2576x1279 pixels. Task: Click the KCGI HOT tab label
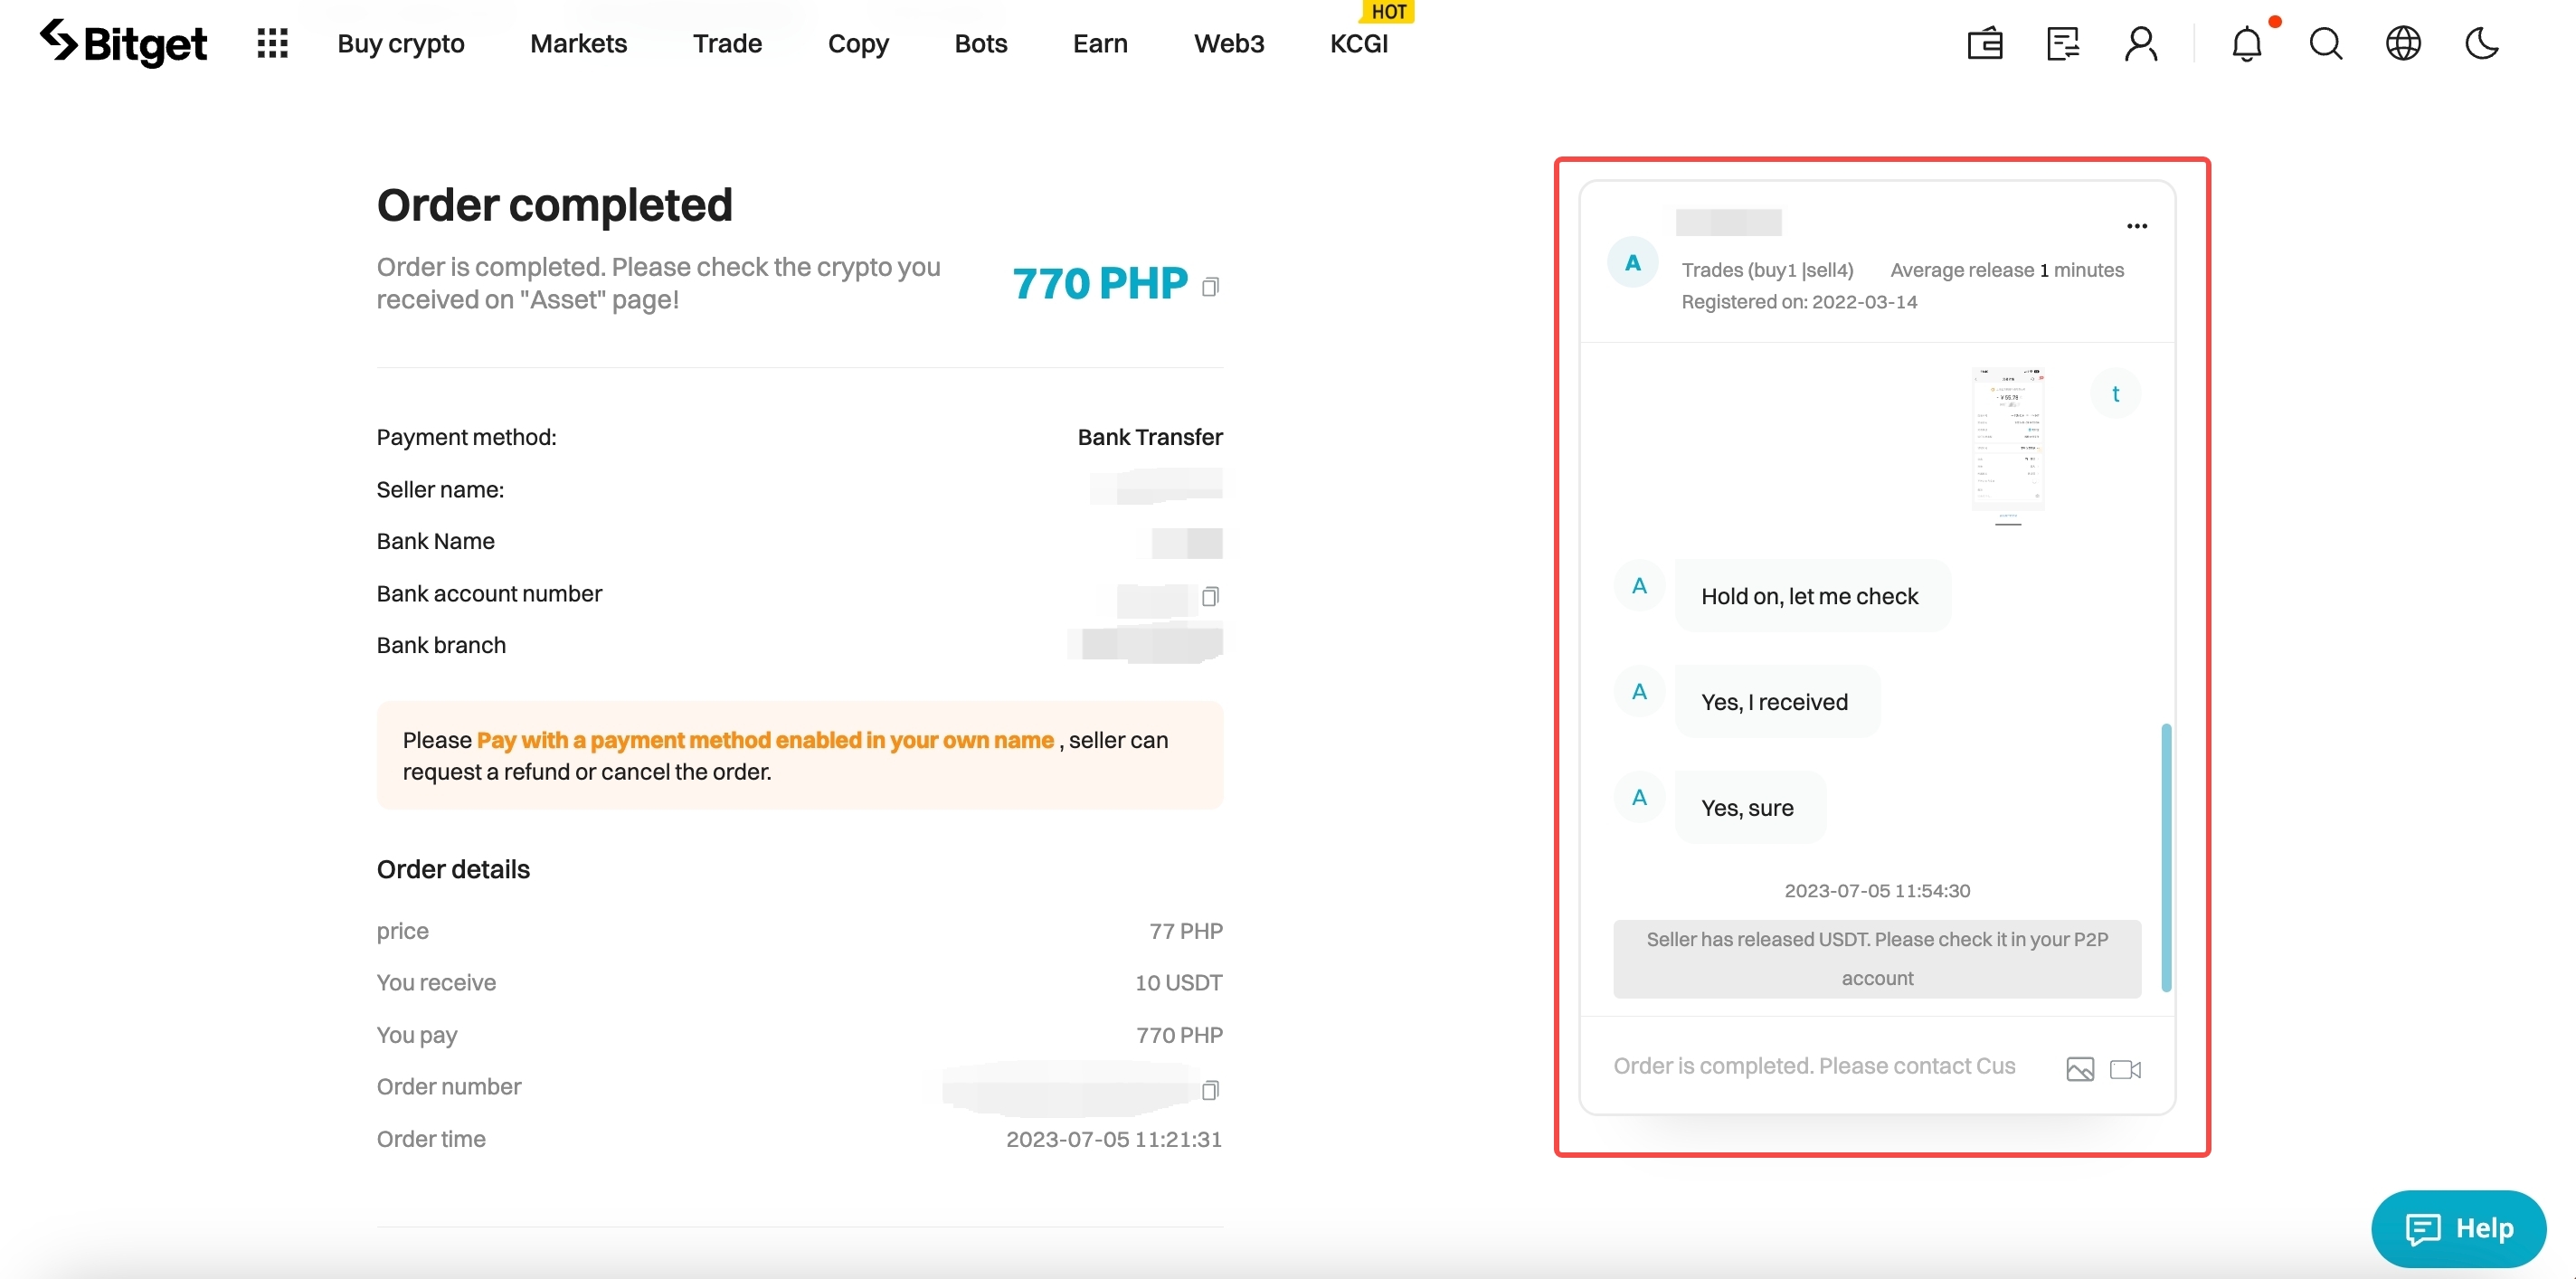1359,41
